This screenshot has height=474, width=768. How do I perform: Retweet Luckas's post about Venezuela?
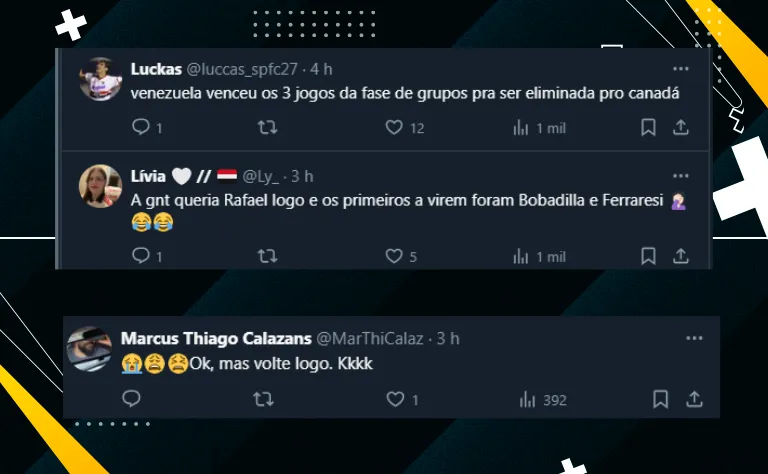(x=267, y=127)
